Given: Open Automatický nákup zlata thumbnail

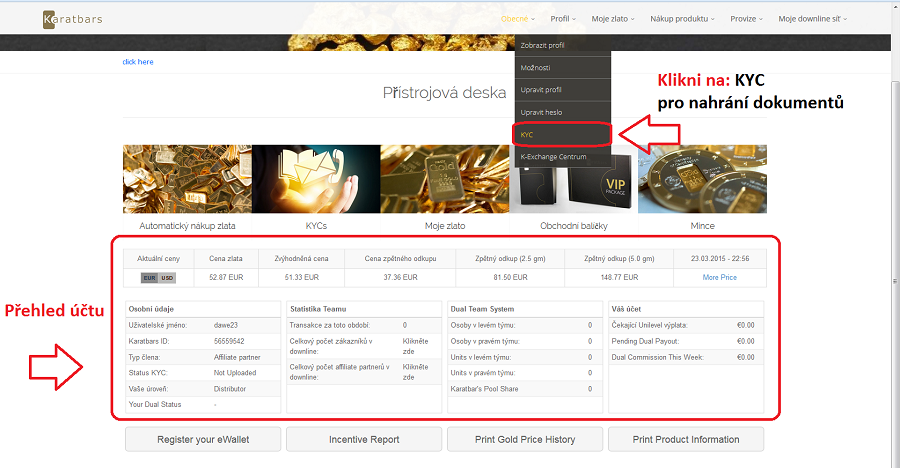Looking at the screenshot, I should (187, 179).
